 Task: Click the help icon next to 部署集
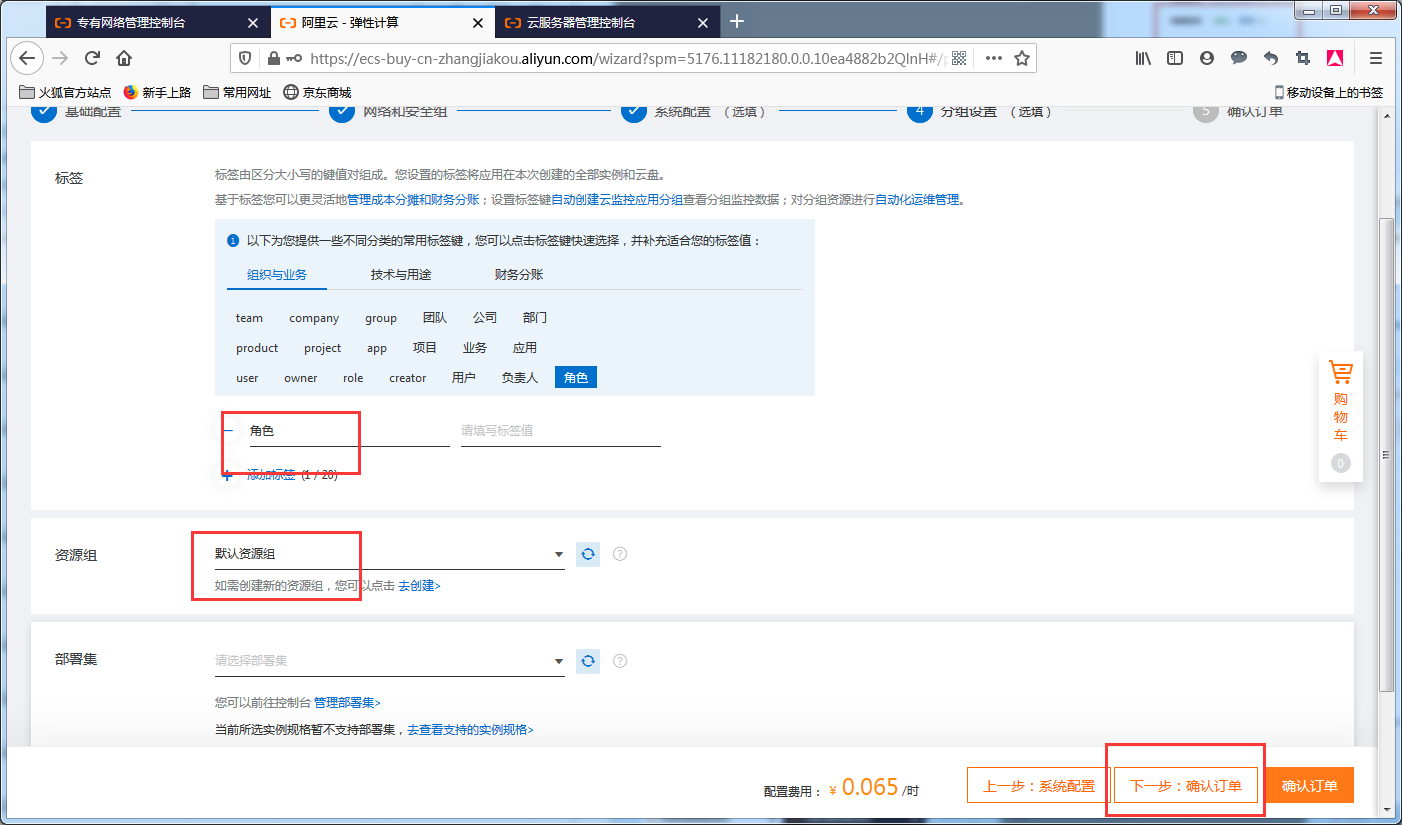click(x=620, y=660)
